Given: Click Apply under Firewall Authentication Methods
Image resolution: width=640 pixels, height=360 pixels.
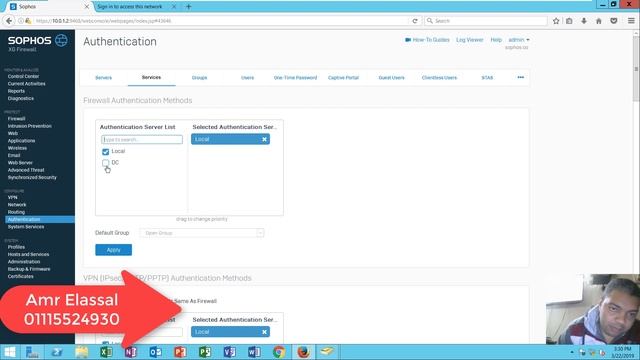Looking at the screenshot, I should tap(113, 250).
